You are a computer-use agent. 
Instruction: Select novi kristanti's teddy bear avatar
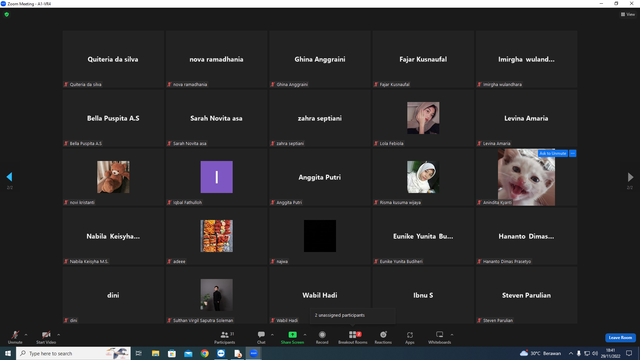coord(113,177)
